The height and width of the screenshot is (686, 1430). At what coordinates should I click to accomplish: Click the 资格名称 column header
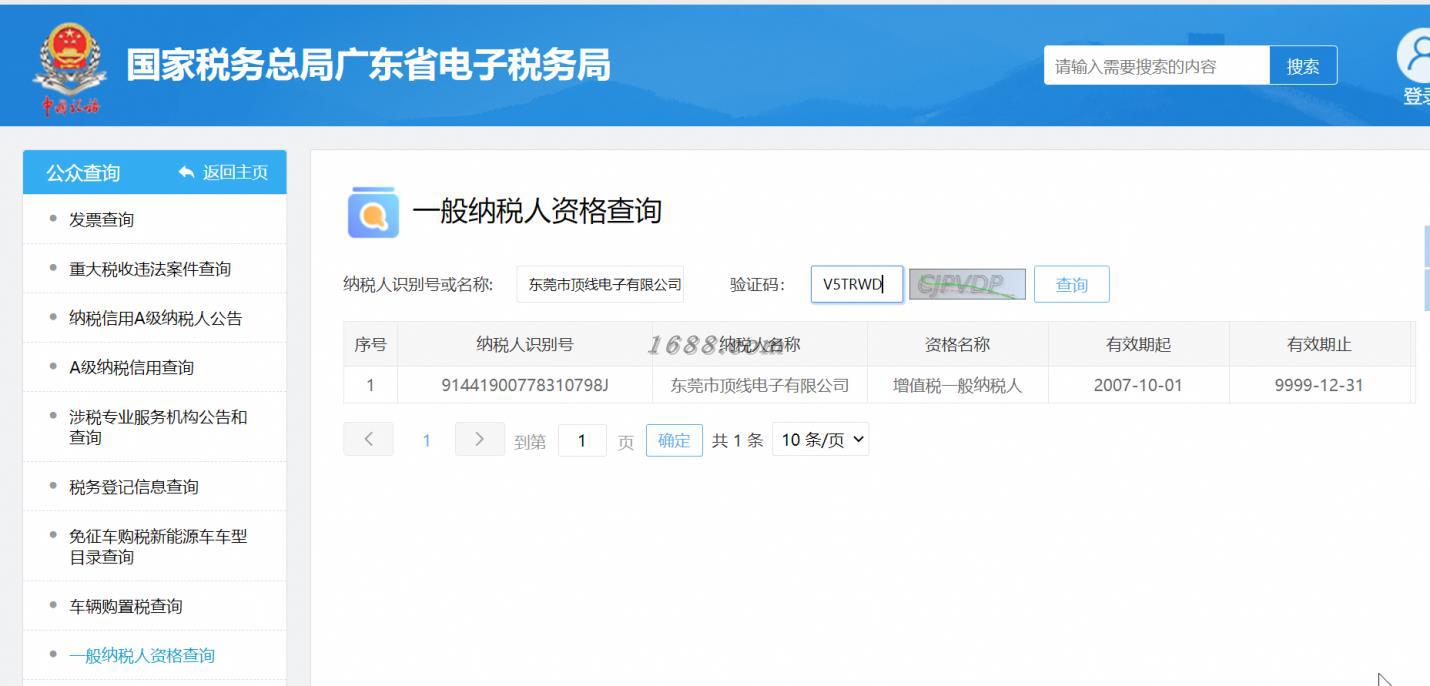tap(958, 344)
